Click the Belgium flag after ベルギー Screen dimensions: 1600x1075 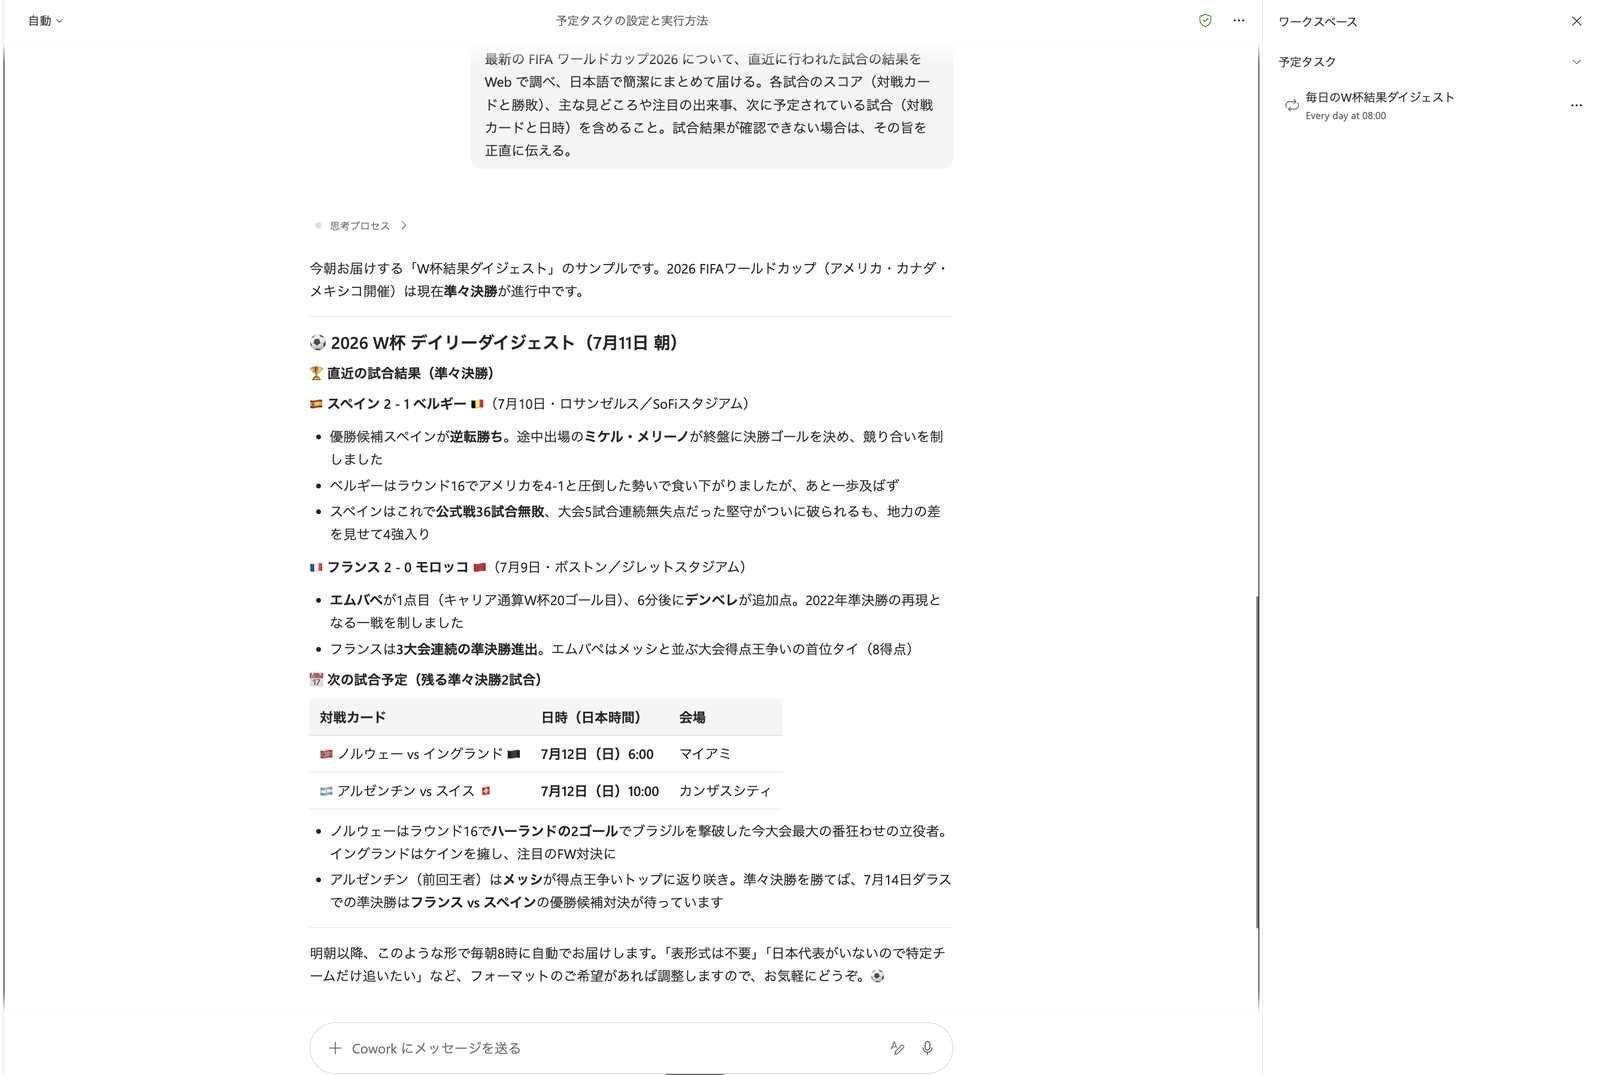(x=477, y=404)
